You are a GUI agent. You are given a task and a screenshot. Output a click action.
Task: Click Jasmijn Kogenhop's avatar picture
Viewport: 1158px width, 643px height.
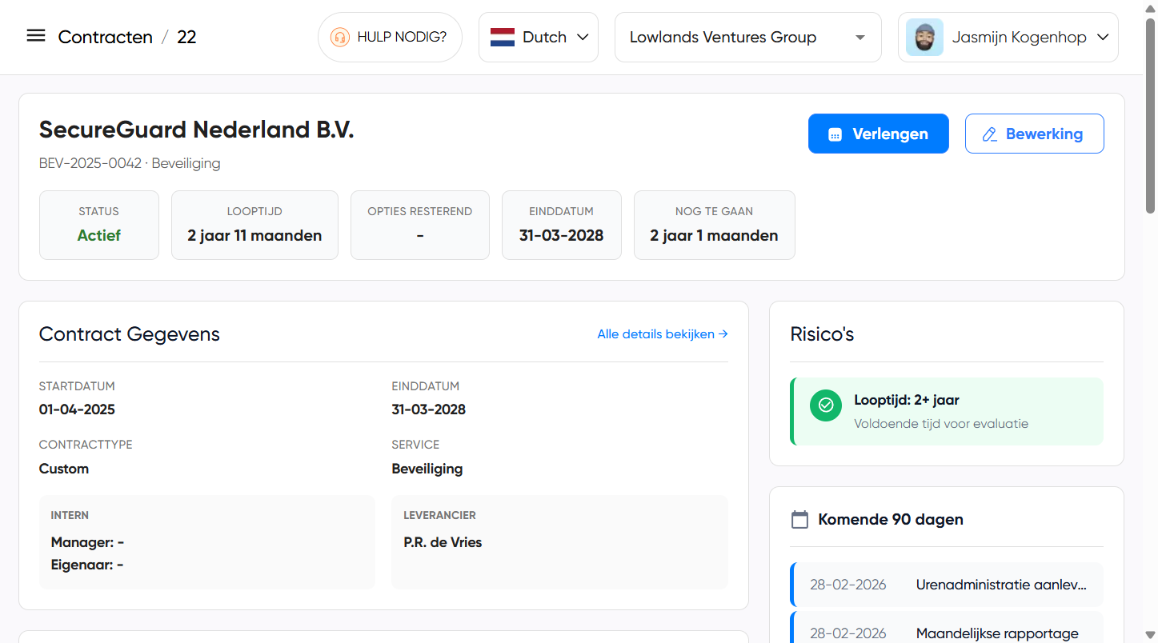[x=924, y=37]
